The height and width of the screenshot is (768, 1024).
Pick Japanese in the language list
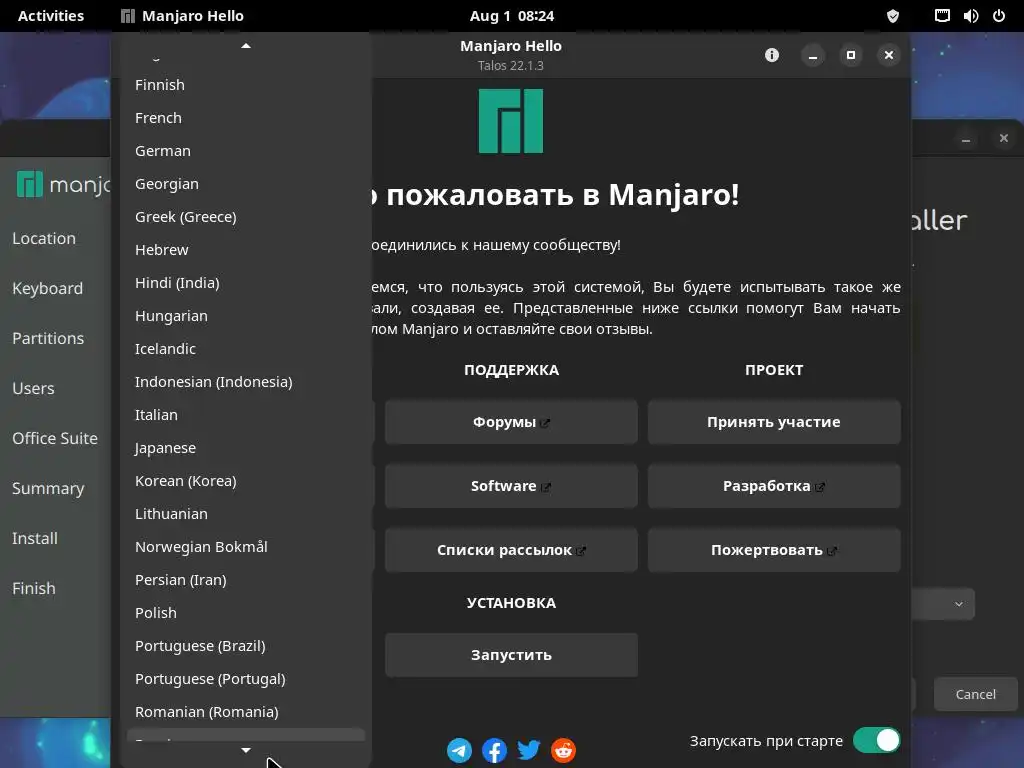click(246, 448)
